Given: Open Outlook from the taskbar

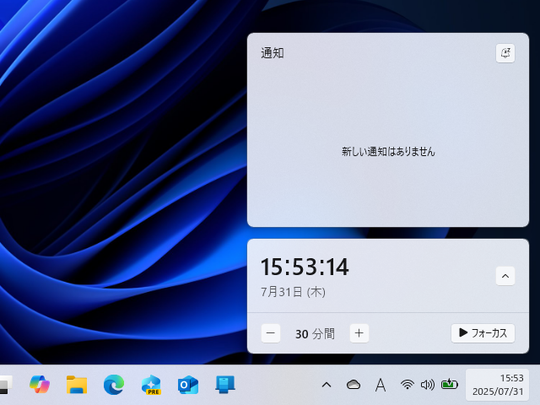Looking at the screenshot, I should click(188, 385).
